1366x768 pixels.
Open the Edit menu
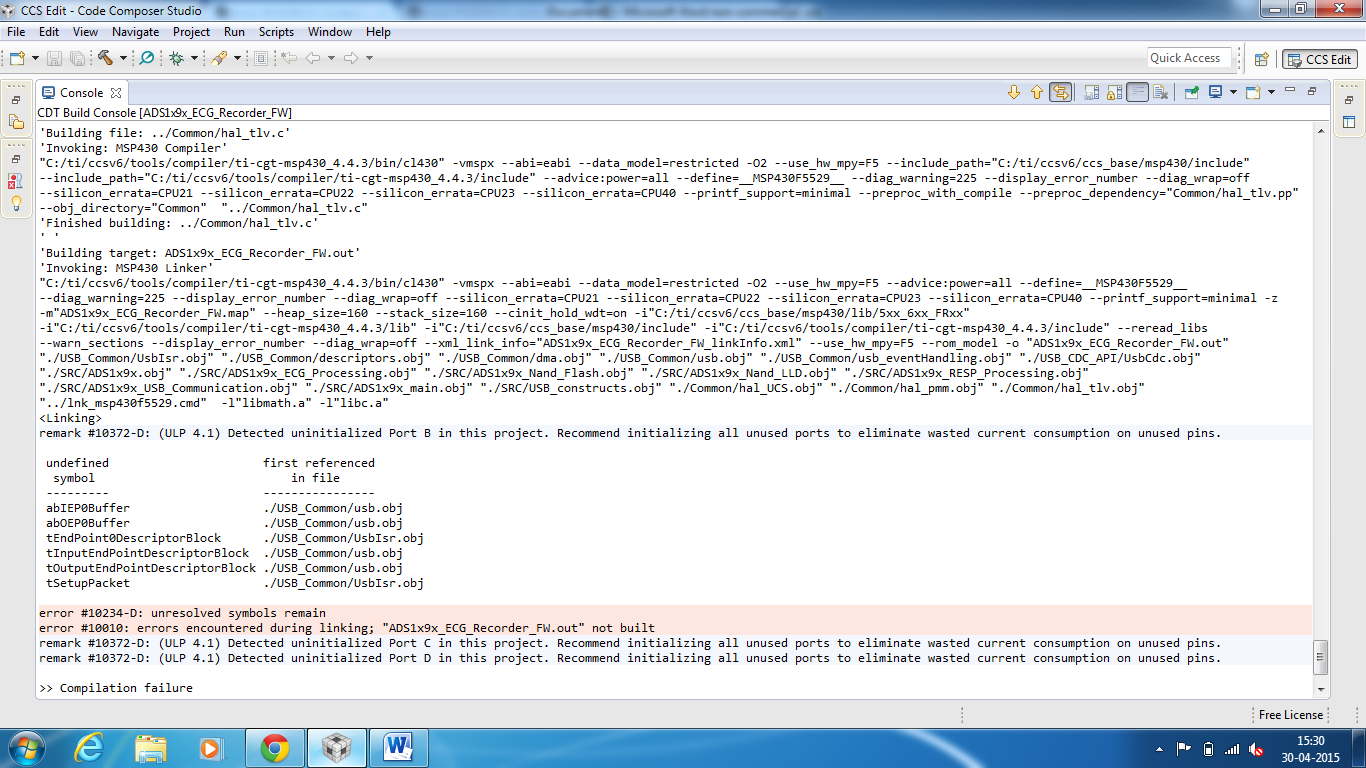click(x=49, y=32)
